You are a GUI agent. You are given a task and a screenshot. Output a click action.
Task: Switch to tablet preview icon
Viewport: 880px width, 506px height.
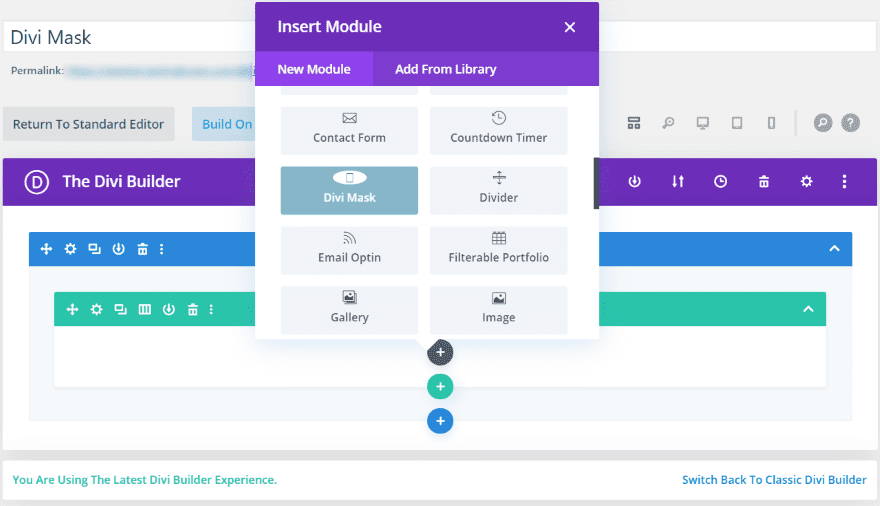(737, 123)
